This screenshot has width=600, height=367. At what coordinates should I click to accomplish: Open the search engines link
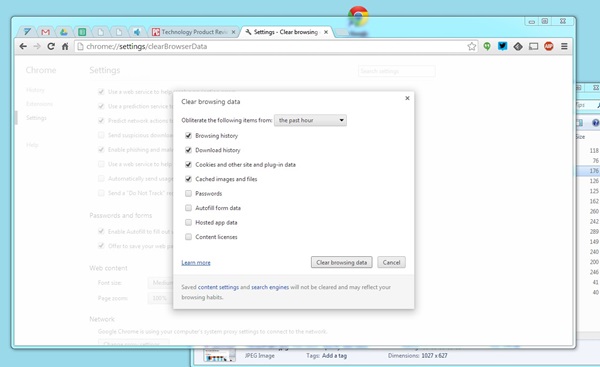coord(270,287)
